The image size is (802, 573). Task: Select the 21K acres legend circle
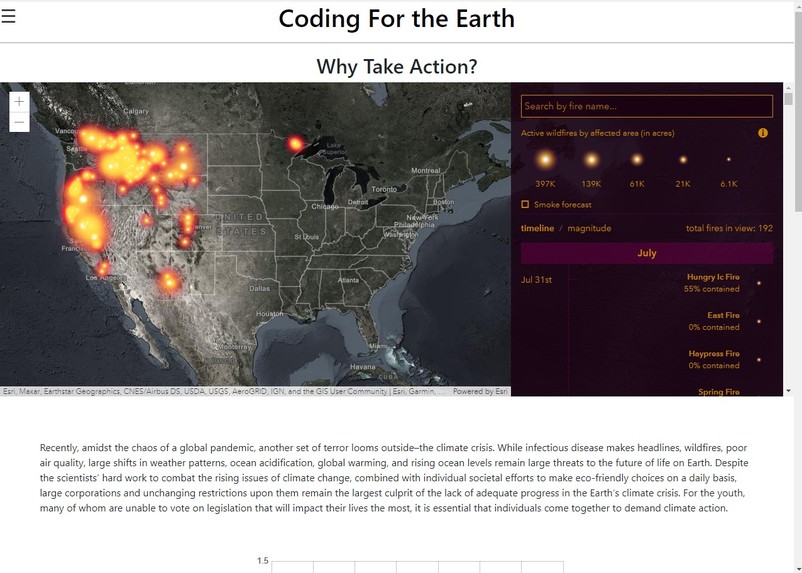(683, 160)
